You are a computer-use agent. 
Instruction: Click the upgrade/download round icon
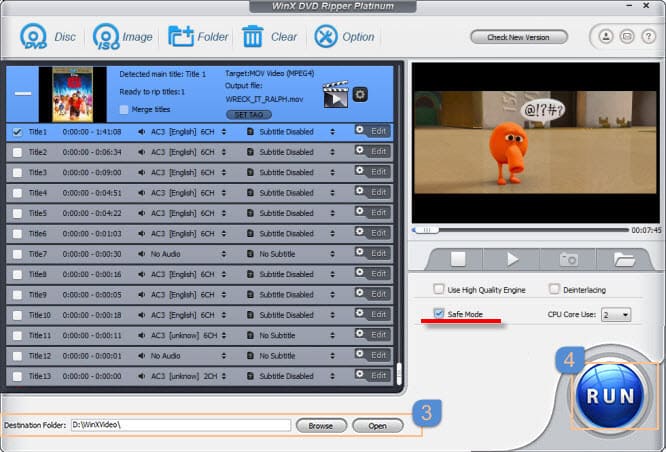606,37
